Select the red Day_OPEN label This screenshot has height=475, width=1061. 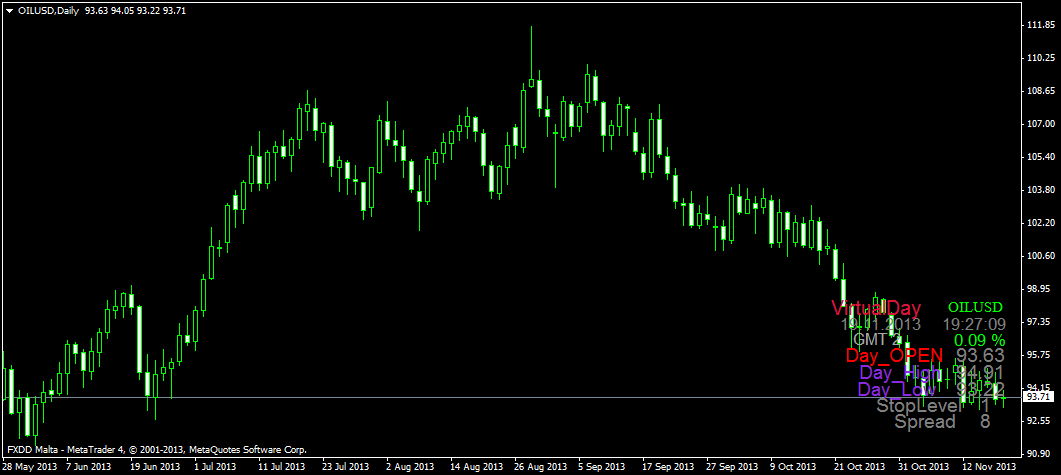click(895, 356)
